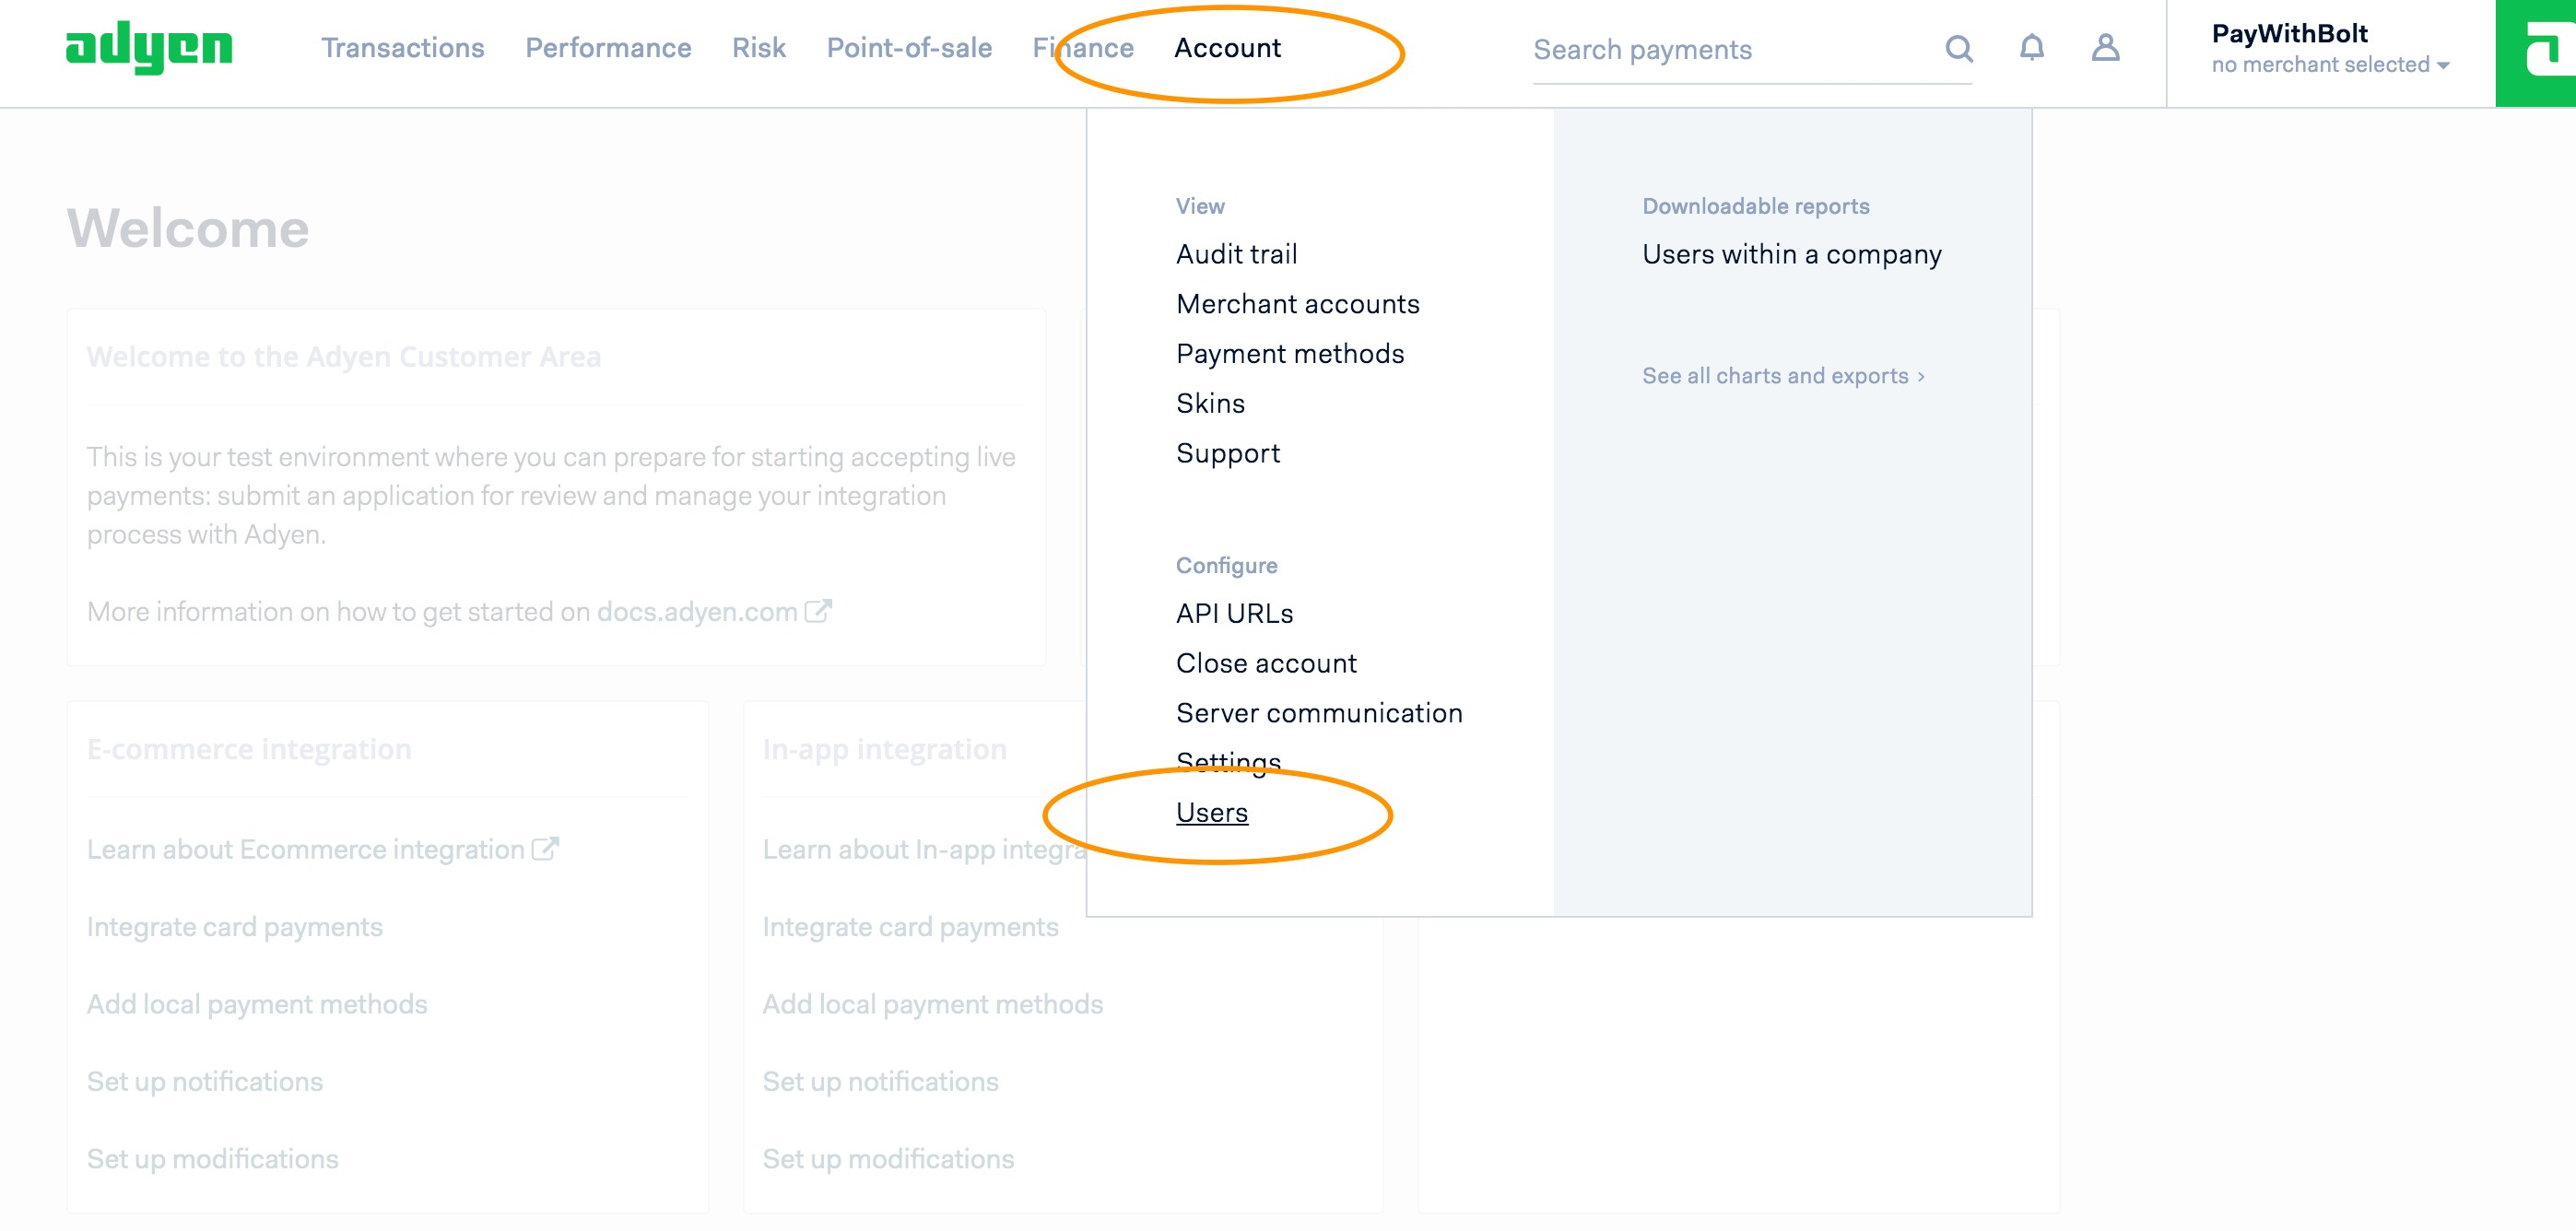Click See all charts and exports

pyautogui.click(x=1783, y=376)
